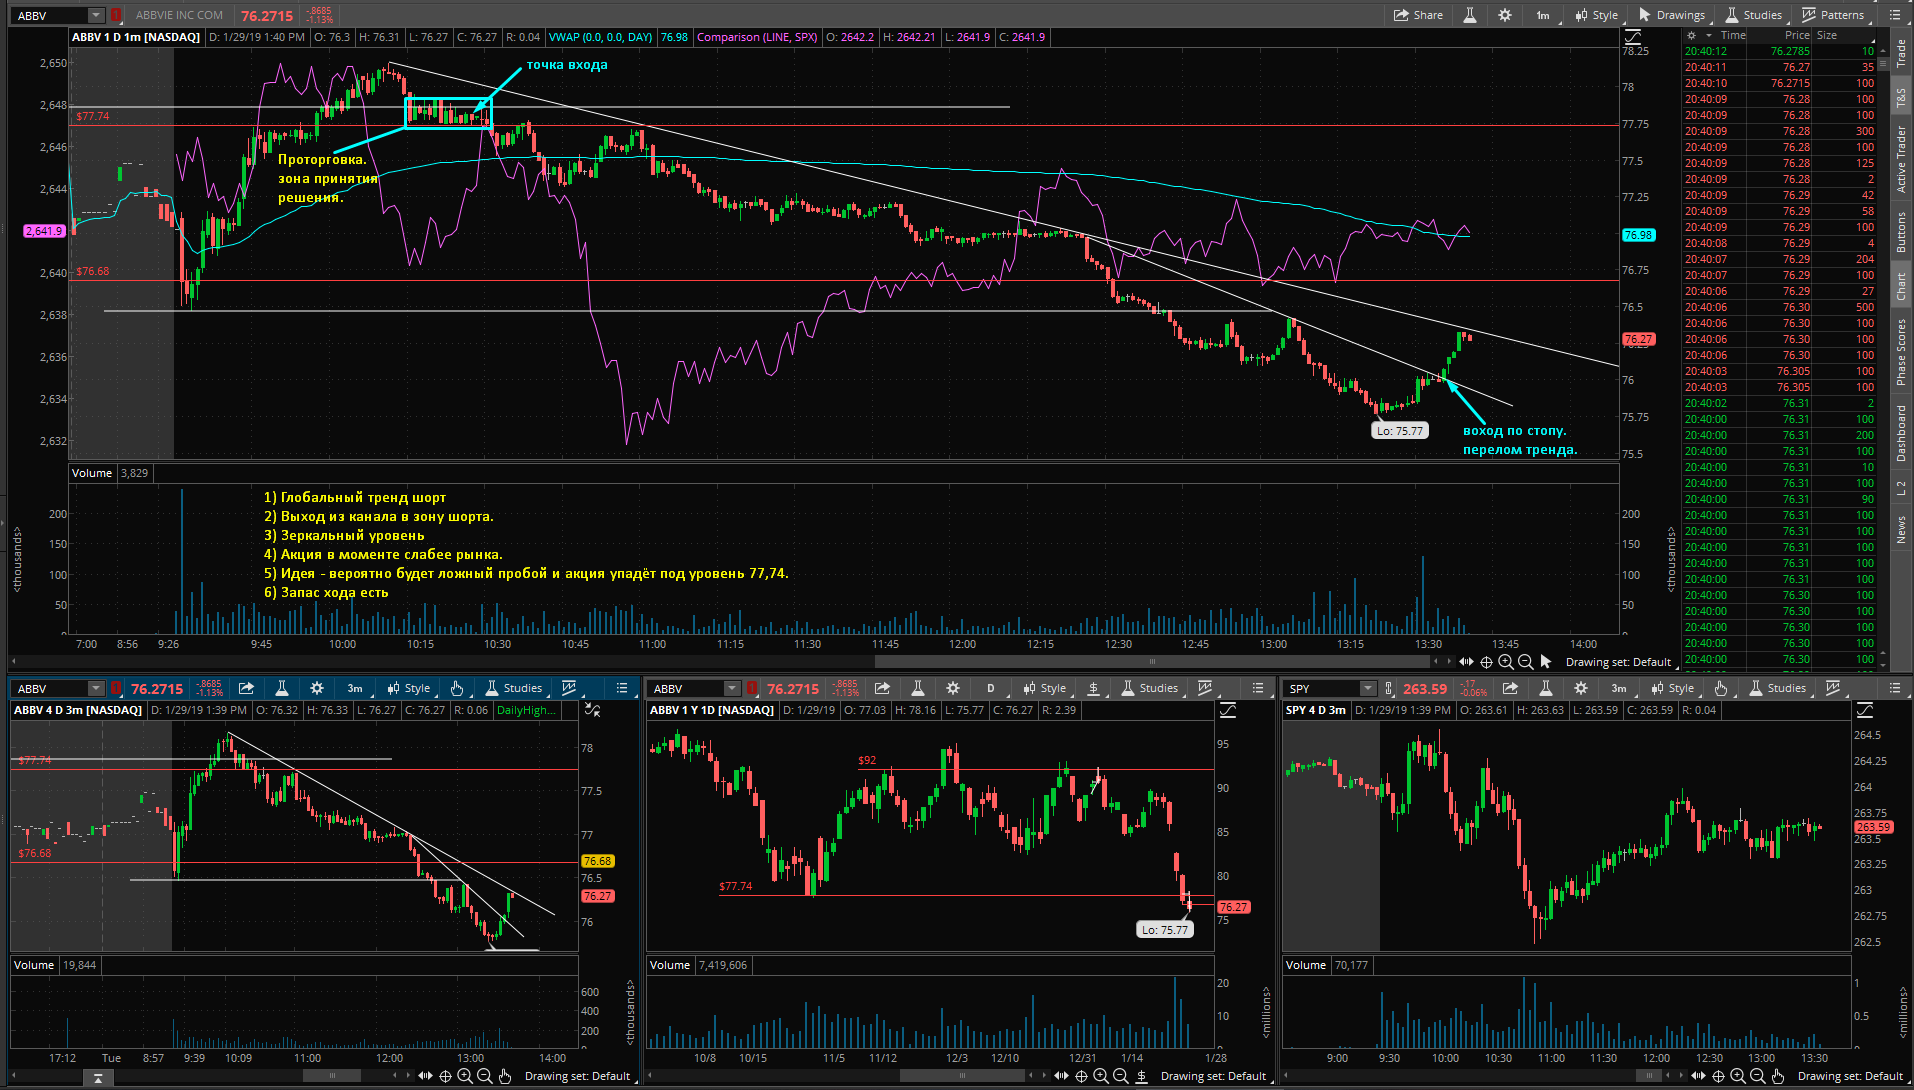The height and width of the screenshot is (1090, 1914).
Task: Select hand drawing tool in SPY chart toolbar
Action: pyautogui.click(x=1721, y=688)
